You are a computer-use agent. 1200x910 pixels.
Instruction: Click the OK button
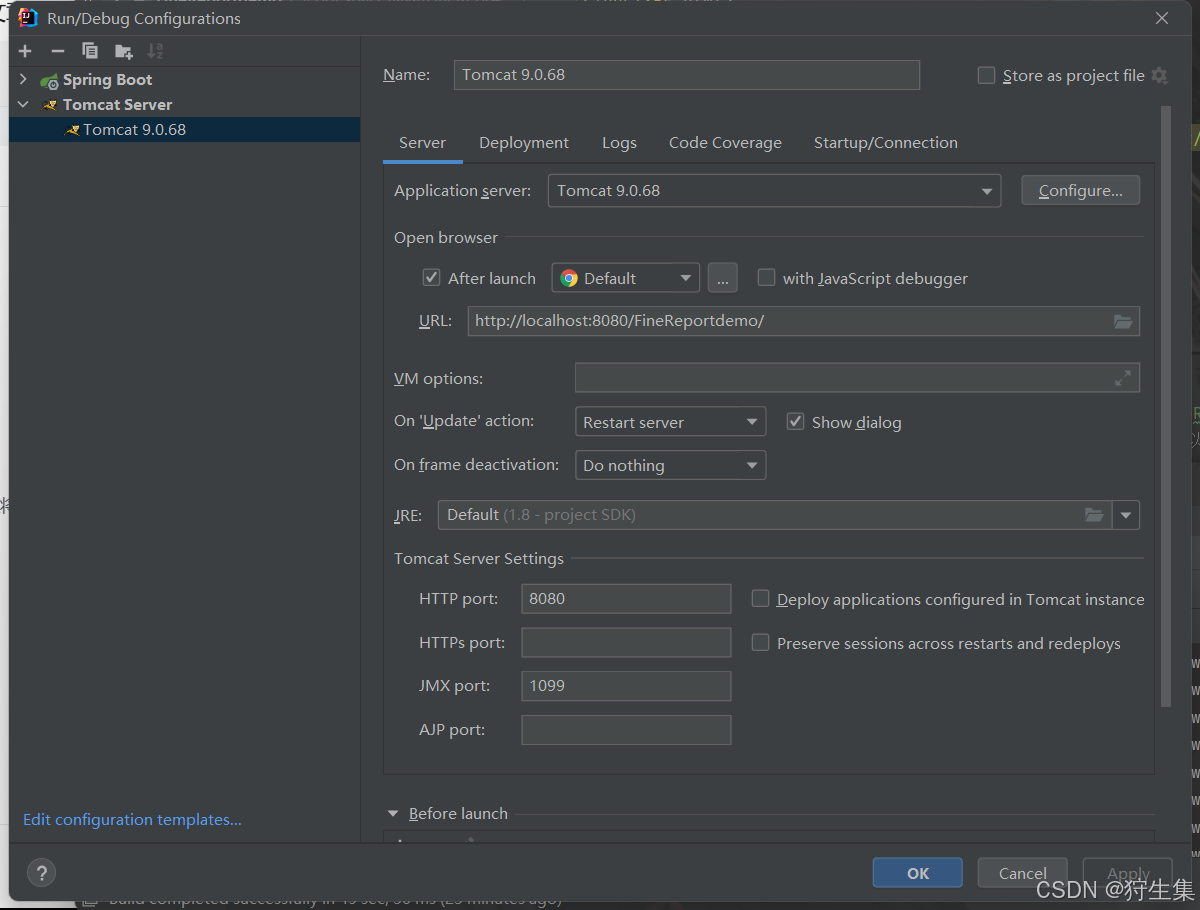point(917,873)
